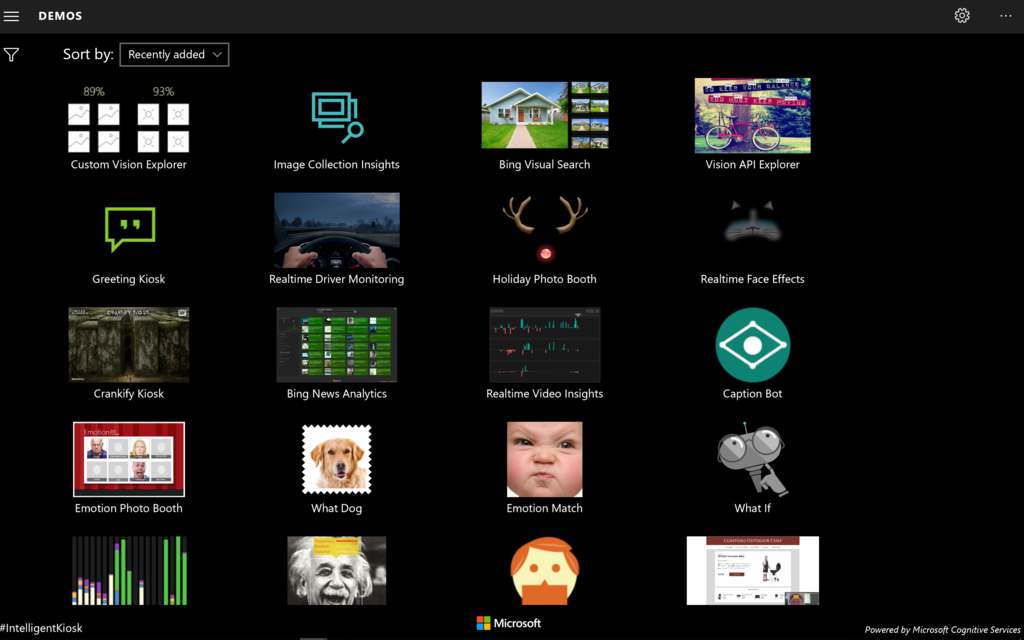Viewport: 1024px width, 640px height.
Task: Open settings via the gear icon
Action: pyautogui.click(x=962, y=16)
